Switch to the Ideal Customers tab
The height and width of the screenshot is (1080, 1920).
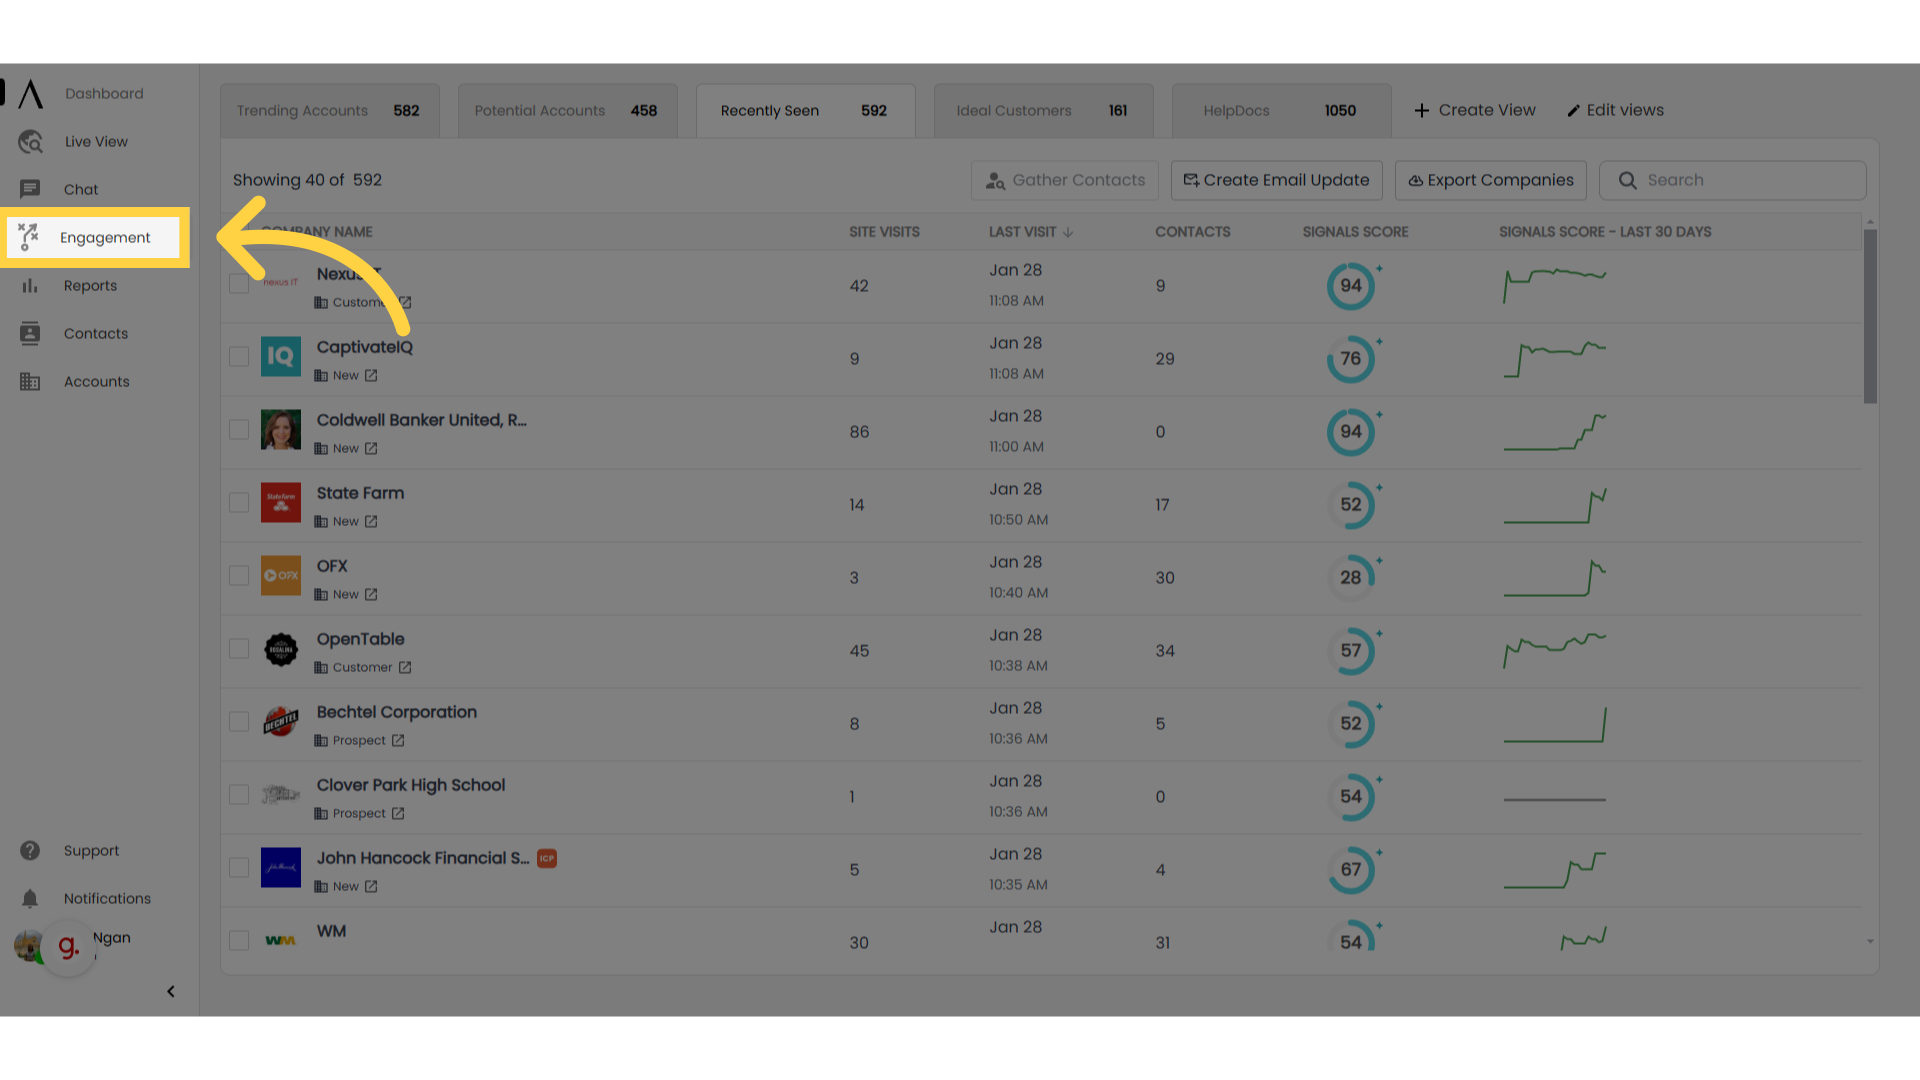pyautogui.click(x=1043, y=111)
